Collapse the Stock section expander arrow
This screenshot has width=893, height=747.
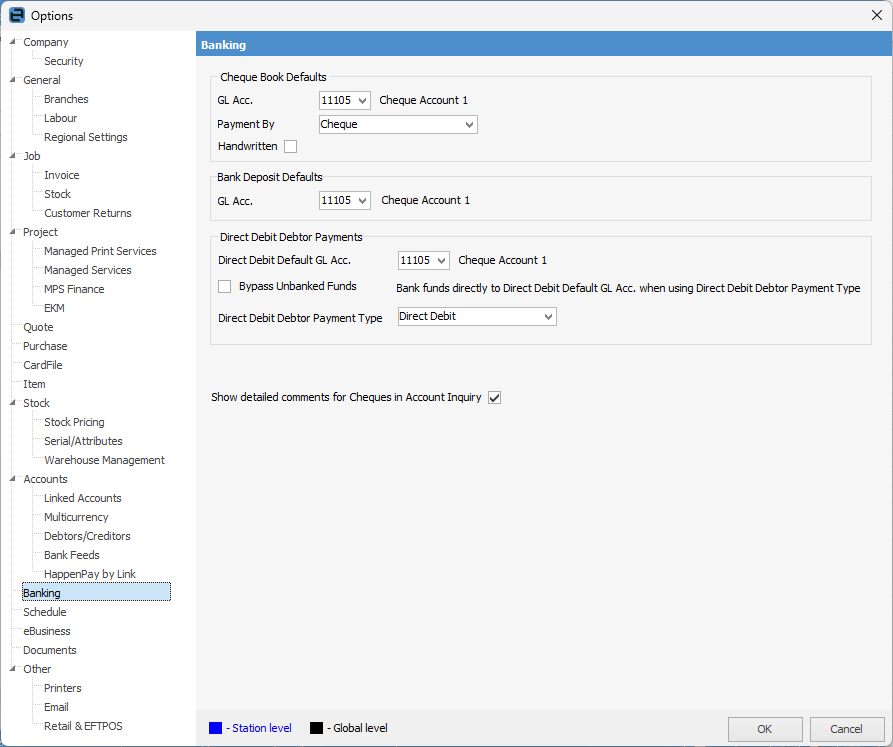point(12,403)
